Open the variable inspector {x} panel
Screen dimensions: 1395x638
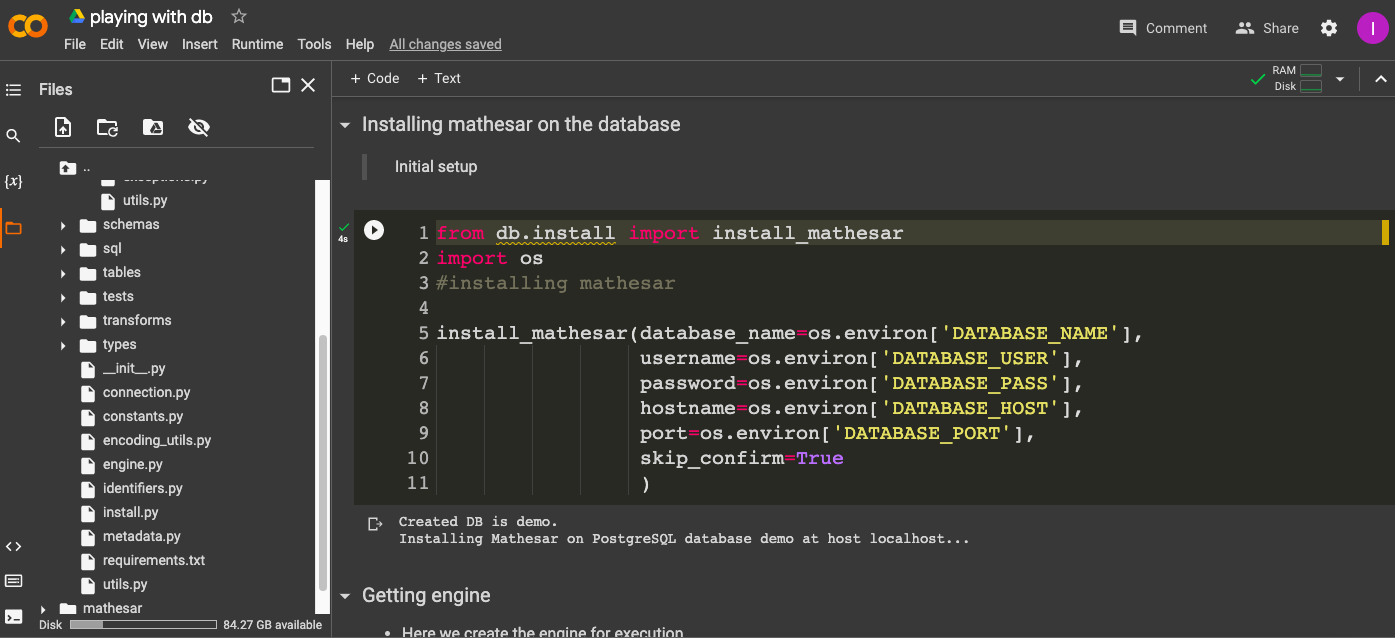(x=14, y=181)
